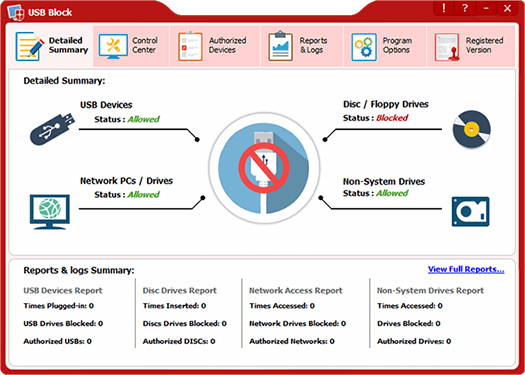The width and height of the screenshot is (525, 375).
Task: Click the USB flash drive icon
Action: pyautogui.click(x=52, y=129)
